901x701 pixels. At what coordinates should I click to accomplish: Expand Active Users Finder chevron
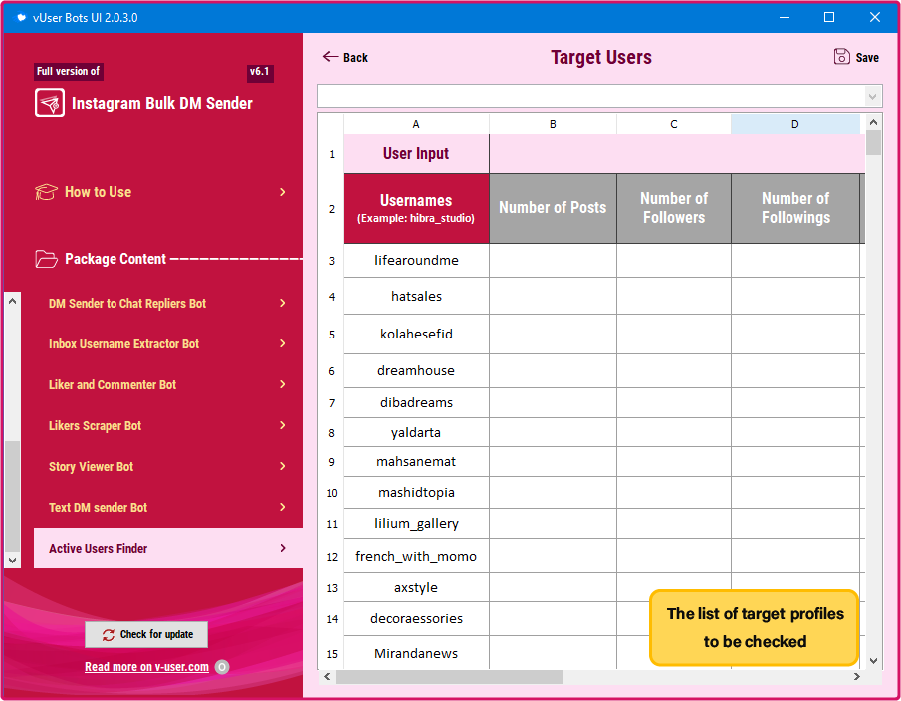click(283, 548)
